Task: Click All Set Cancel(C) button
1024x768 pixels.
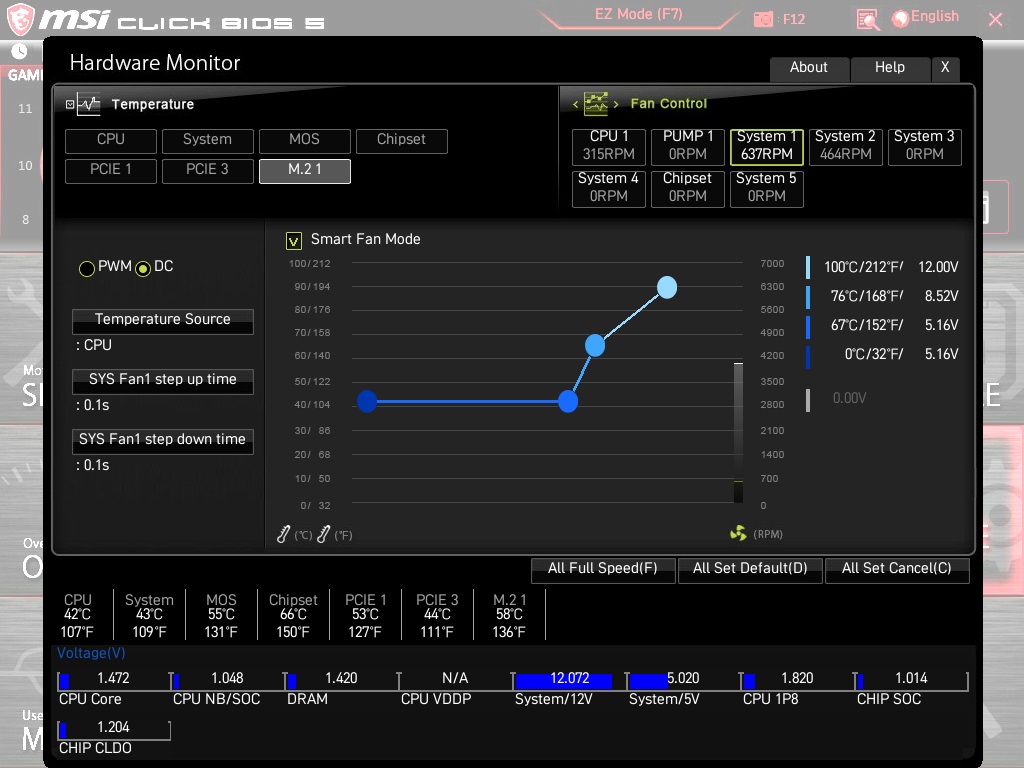Action: pyautogui.click(x=897, y=569)
